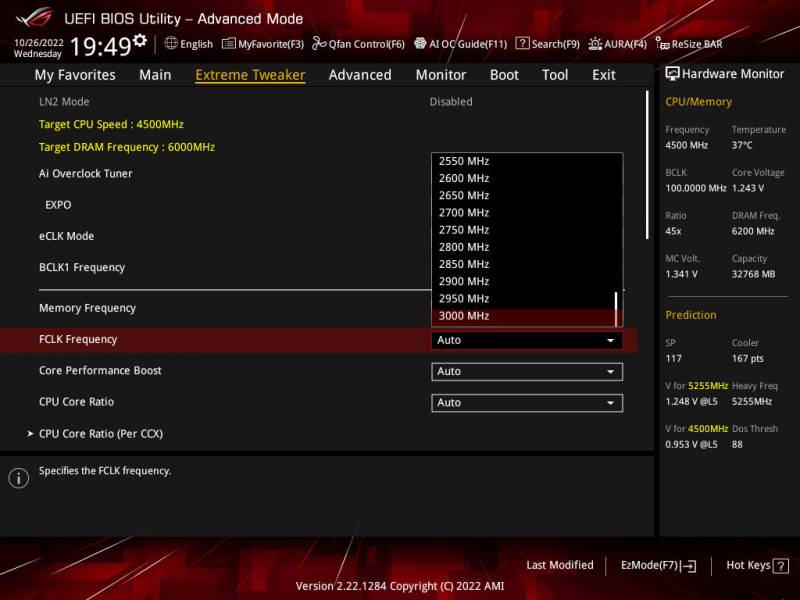Select the FCLK Frequency row label

78,339
